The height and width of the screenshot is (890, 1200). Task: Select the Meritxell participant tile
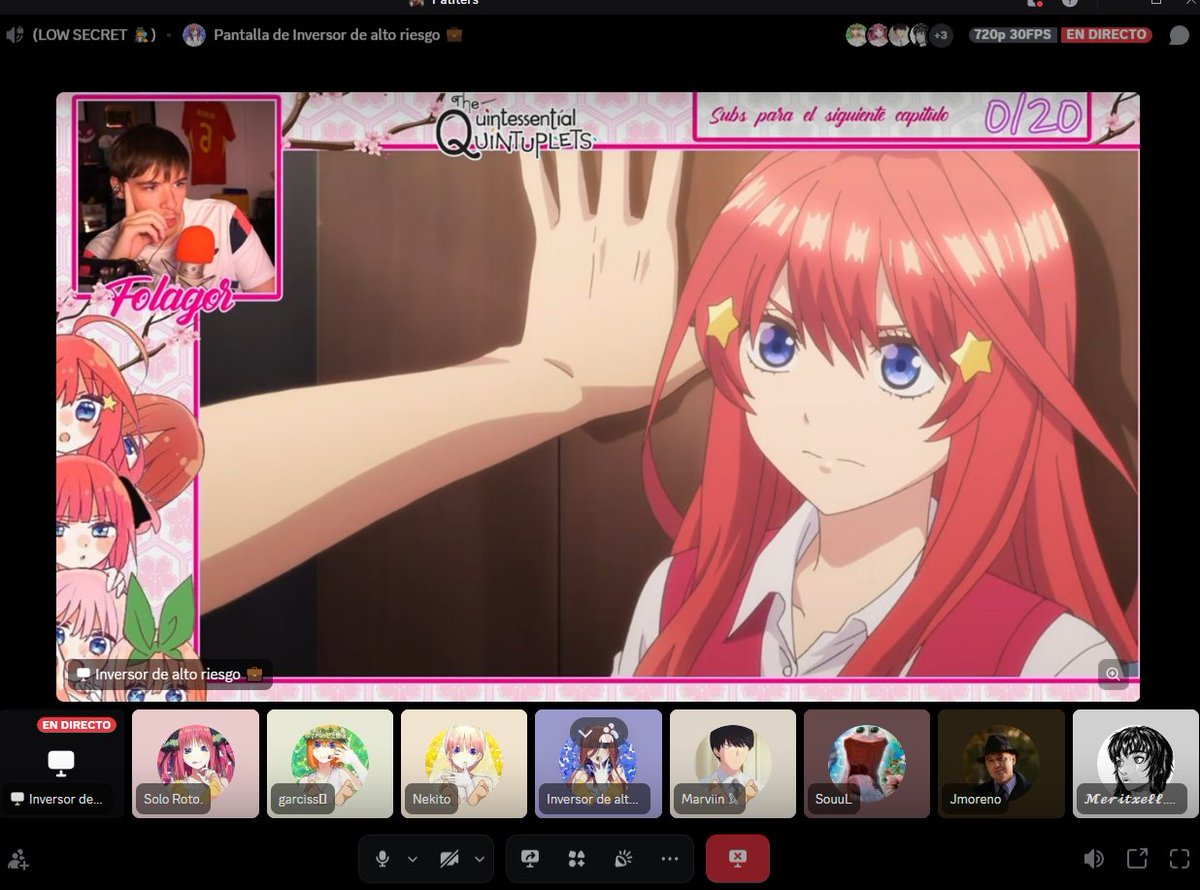[1136, 764]
